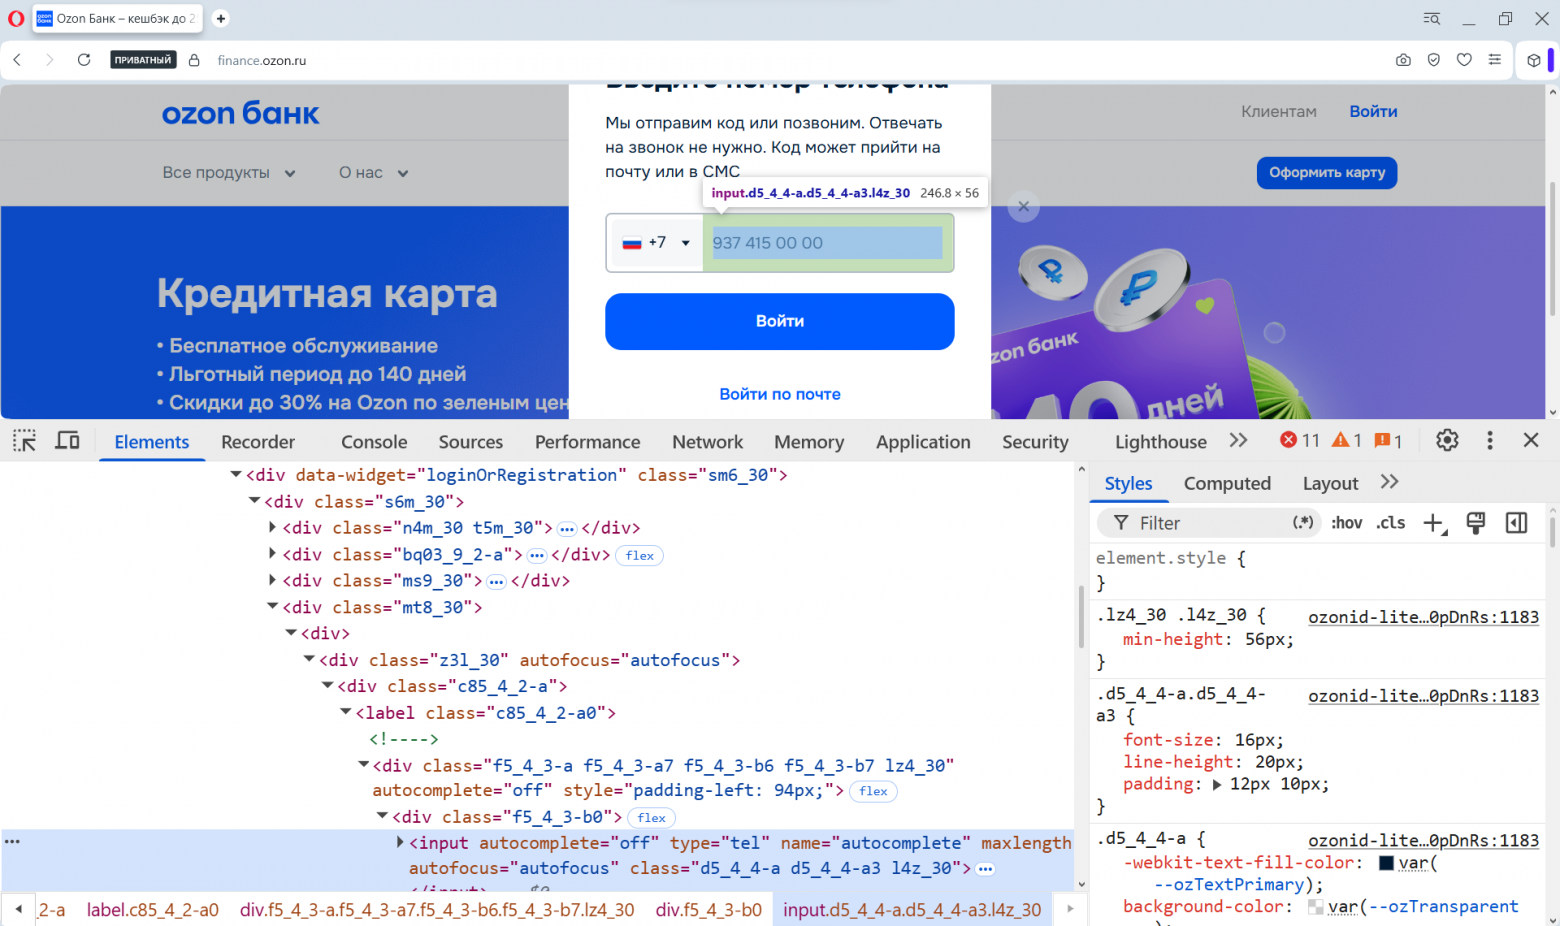This screenshot has height=926, width=1560.
Task: Close the login modal with X
Action: (1023, 207)
